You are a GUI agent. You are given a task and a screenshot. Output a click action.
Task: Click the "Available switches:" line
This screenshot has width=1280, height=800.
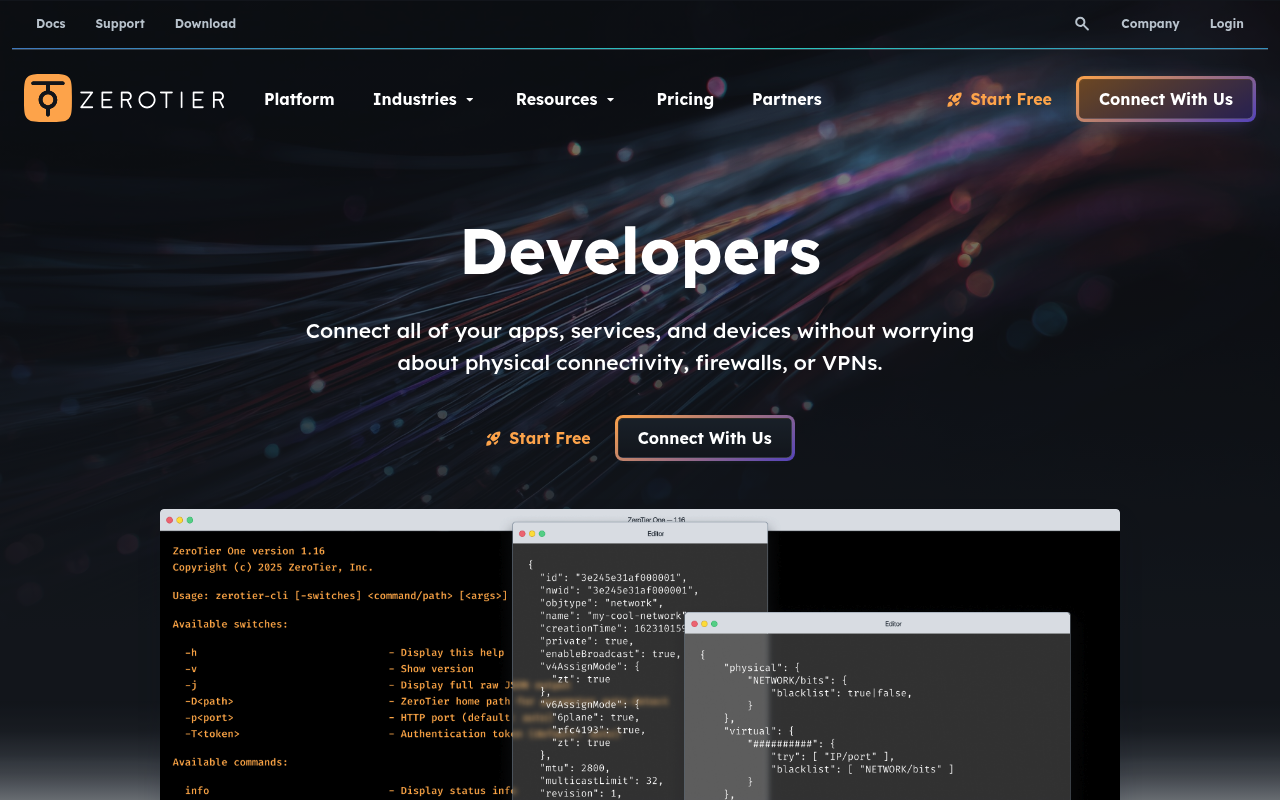[x=230, y=624]
